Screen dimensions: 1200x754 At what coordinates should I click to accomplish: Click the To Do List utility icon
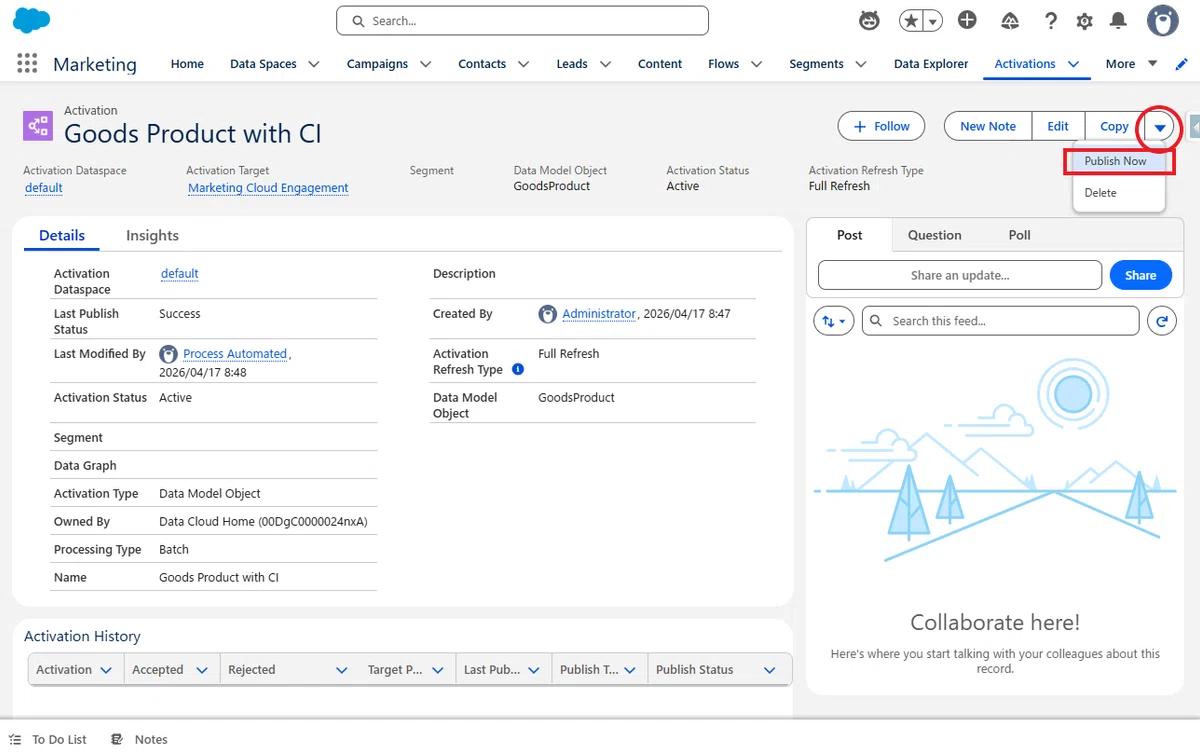coord(15,740)
